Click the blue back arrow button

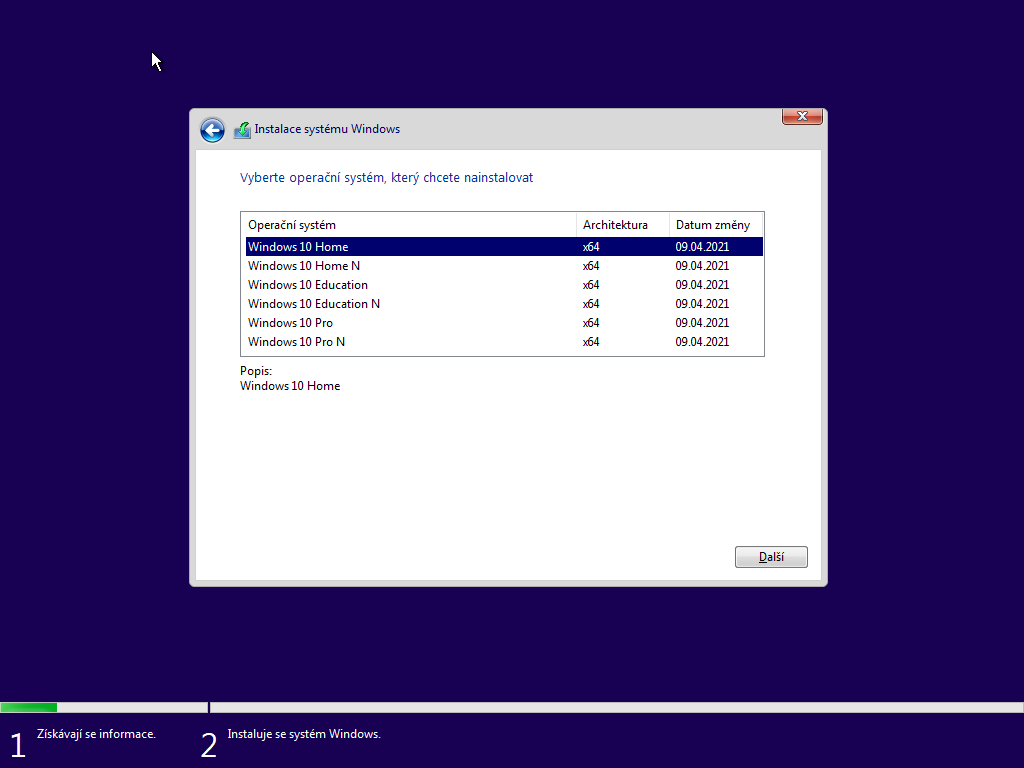coord(212,130)
